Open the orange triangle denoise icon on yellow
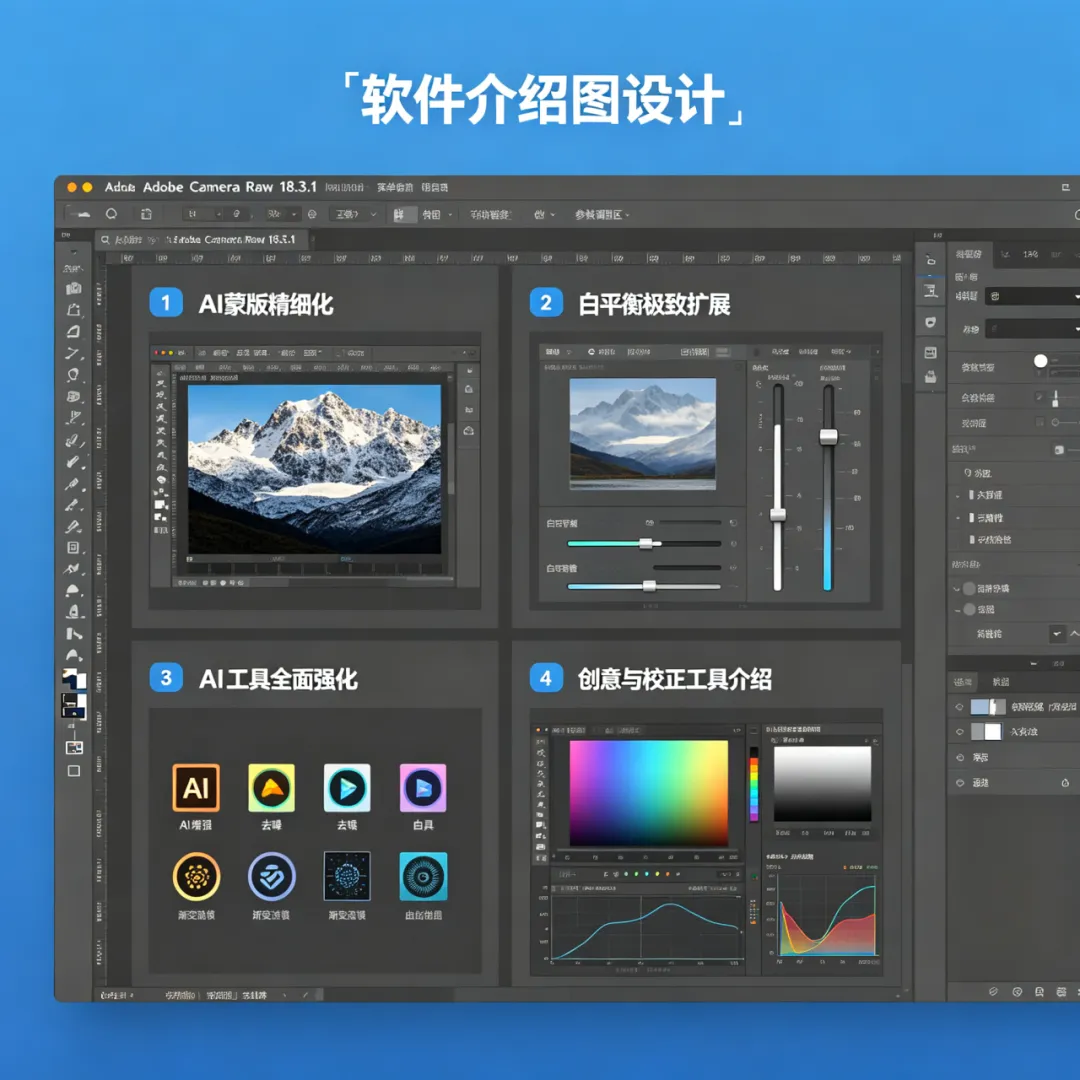Screen dimensions: 1080x1080 coord(271,788)
